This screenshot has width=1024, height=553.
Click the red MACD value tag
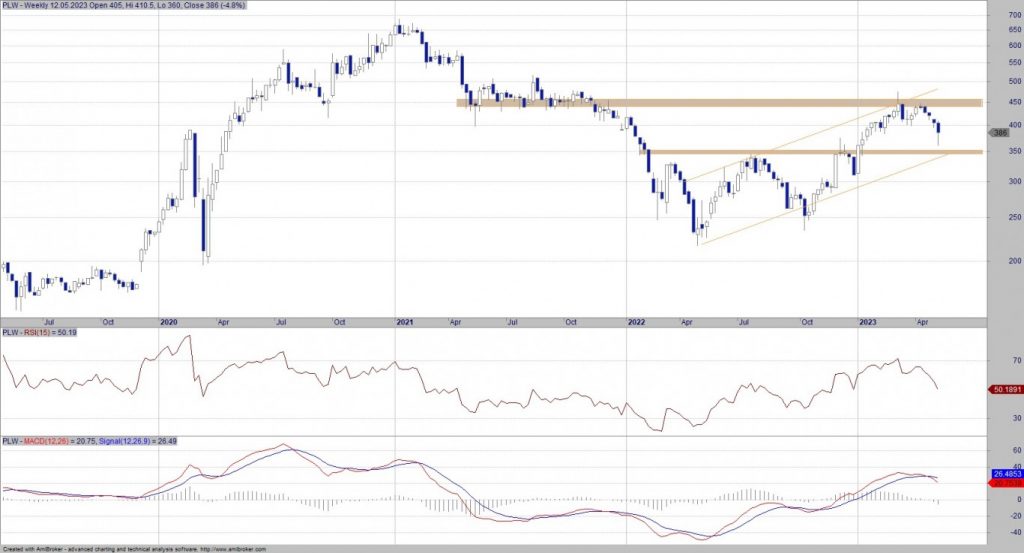tap(1004, 483)
